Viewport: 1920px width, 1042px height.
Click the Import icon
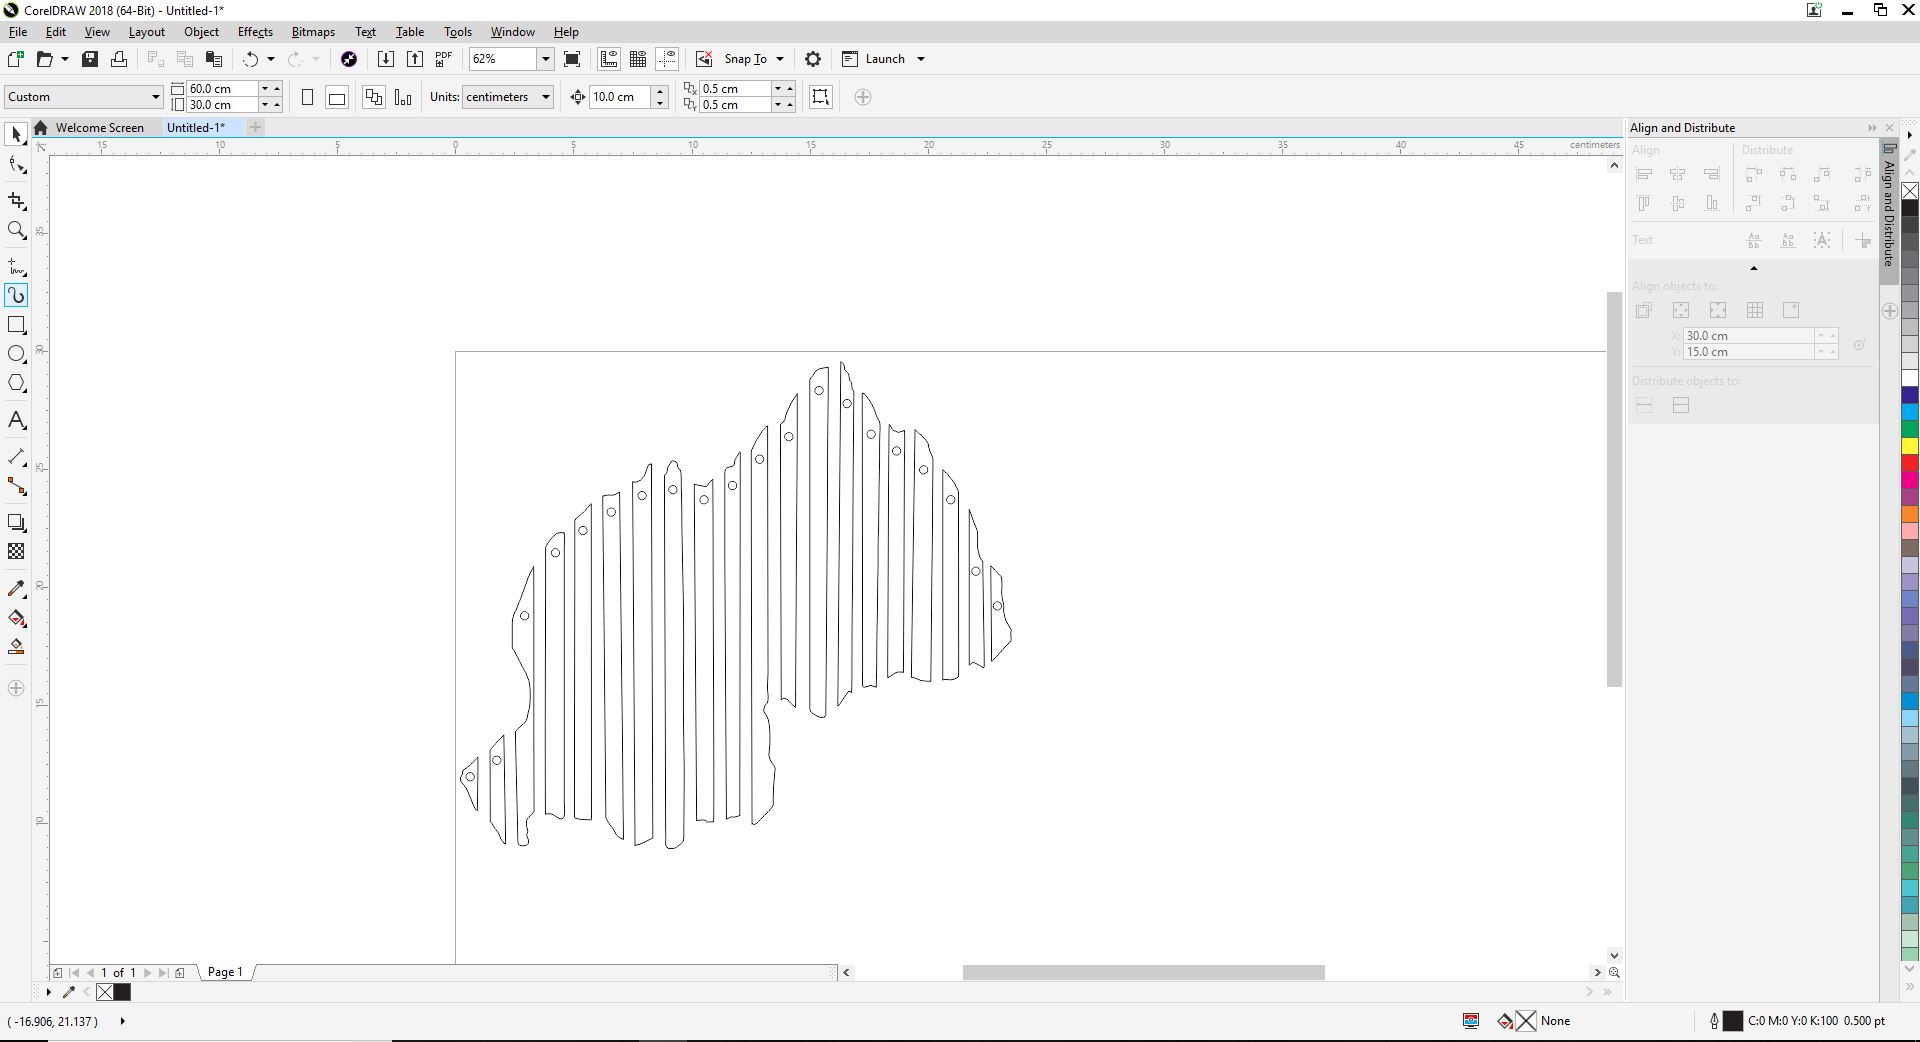click(x=385, y=59)
